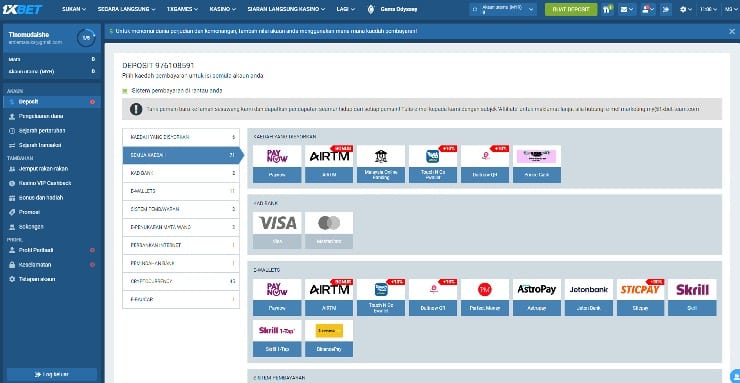Screen dimensions: 740x383
Task: Select the E-WALLETS category tab
Action: pyautogui.click(x=181, y=192)
